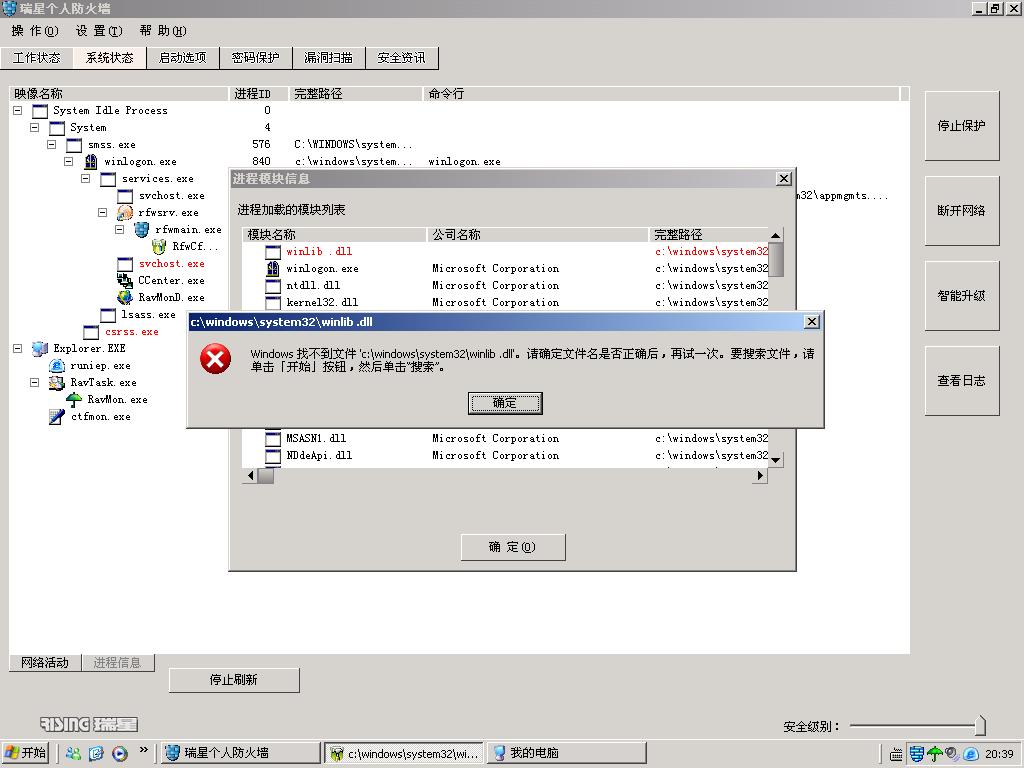Screen dimensions: 1024x768
Task: Open the 设置(T) menu
Action: coord(99,31)
